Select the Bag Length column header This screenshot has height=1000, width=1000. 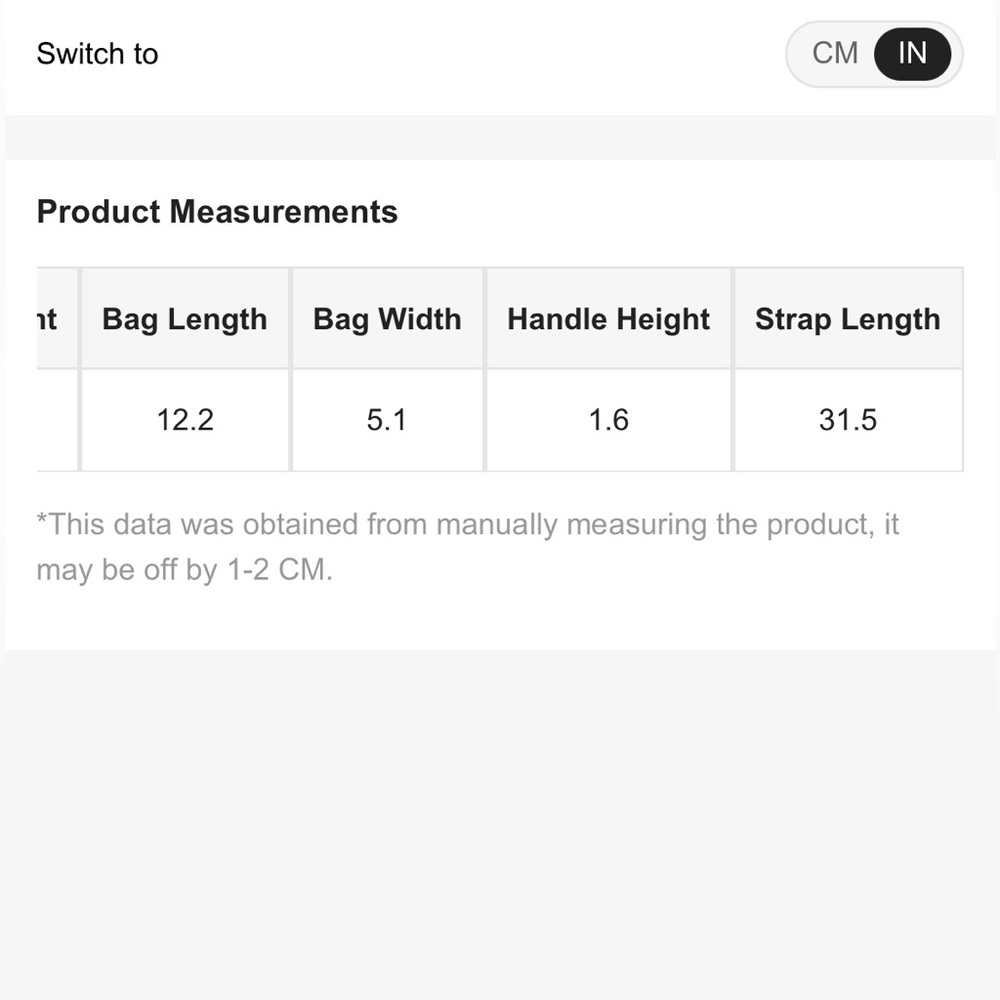(184, 318)
